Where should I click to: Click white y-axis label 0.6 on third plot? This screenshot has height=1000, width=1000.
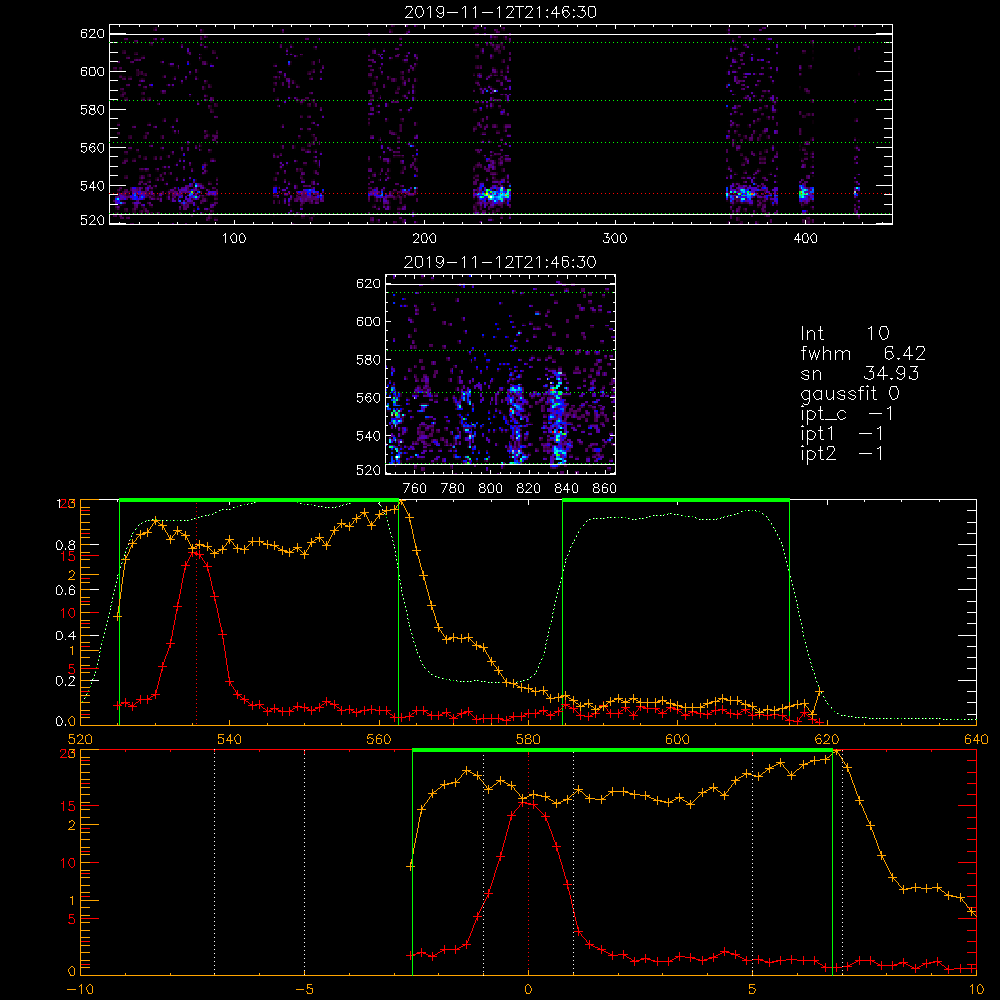[65, 591]
